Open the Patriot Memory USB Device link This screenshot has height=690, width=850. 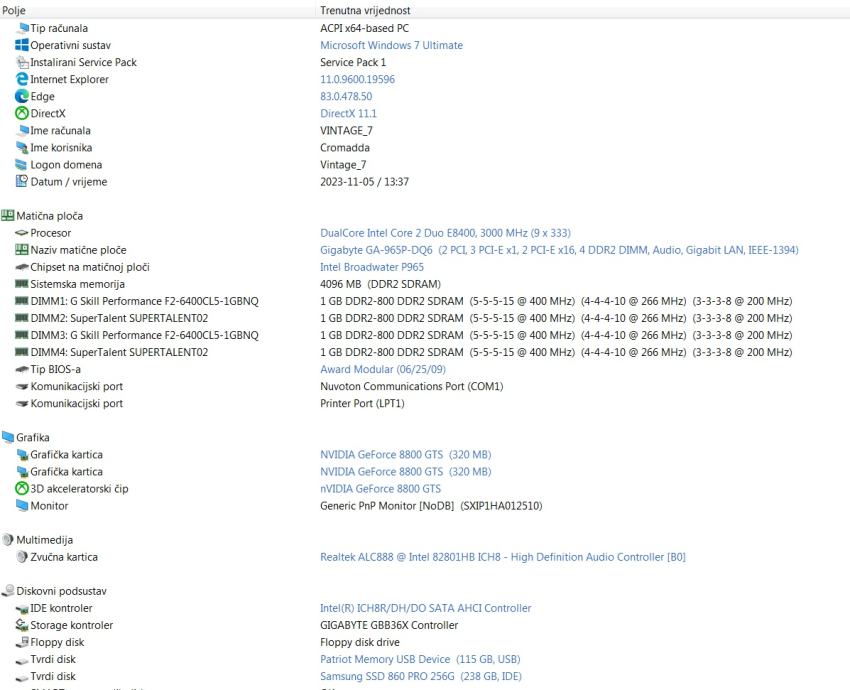tap(420, 659)
